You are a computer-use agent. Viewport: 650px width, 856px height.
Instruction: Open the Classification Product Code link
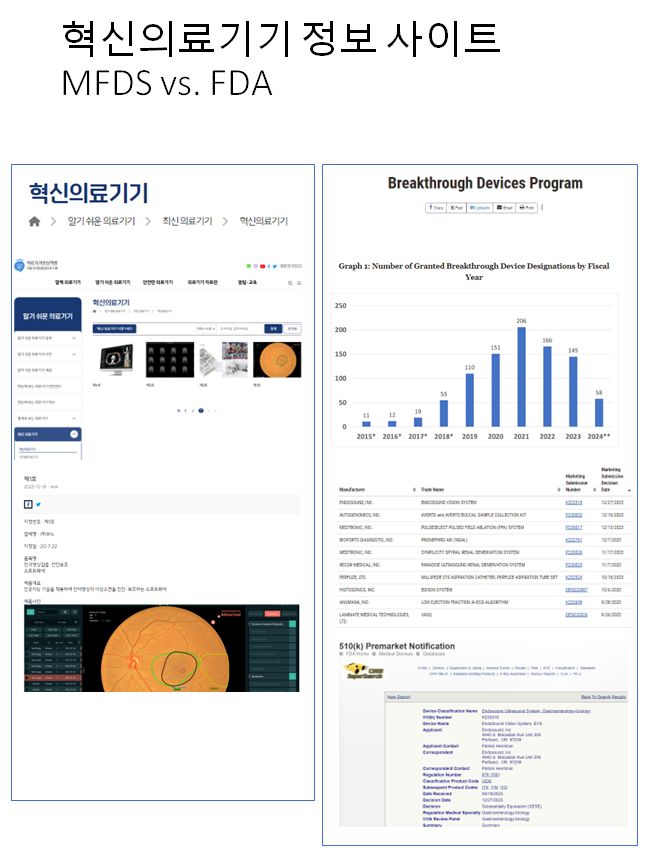point(486,782)
